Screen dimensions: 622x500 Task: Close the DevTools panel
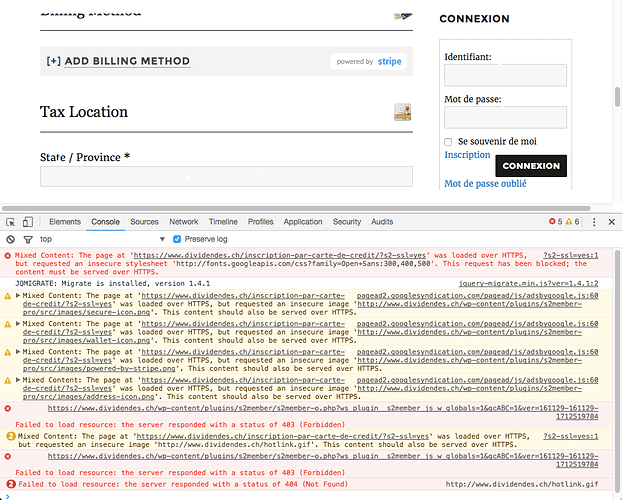(612, 222)
